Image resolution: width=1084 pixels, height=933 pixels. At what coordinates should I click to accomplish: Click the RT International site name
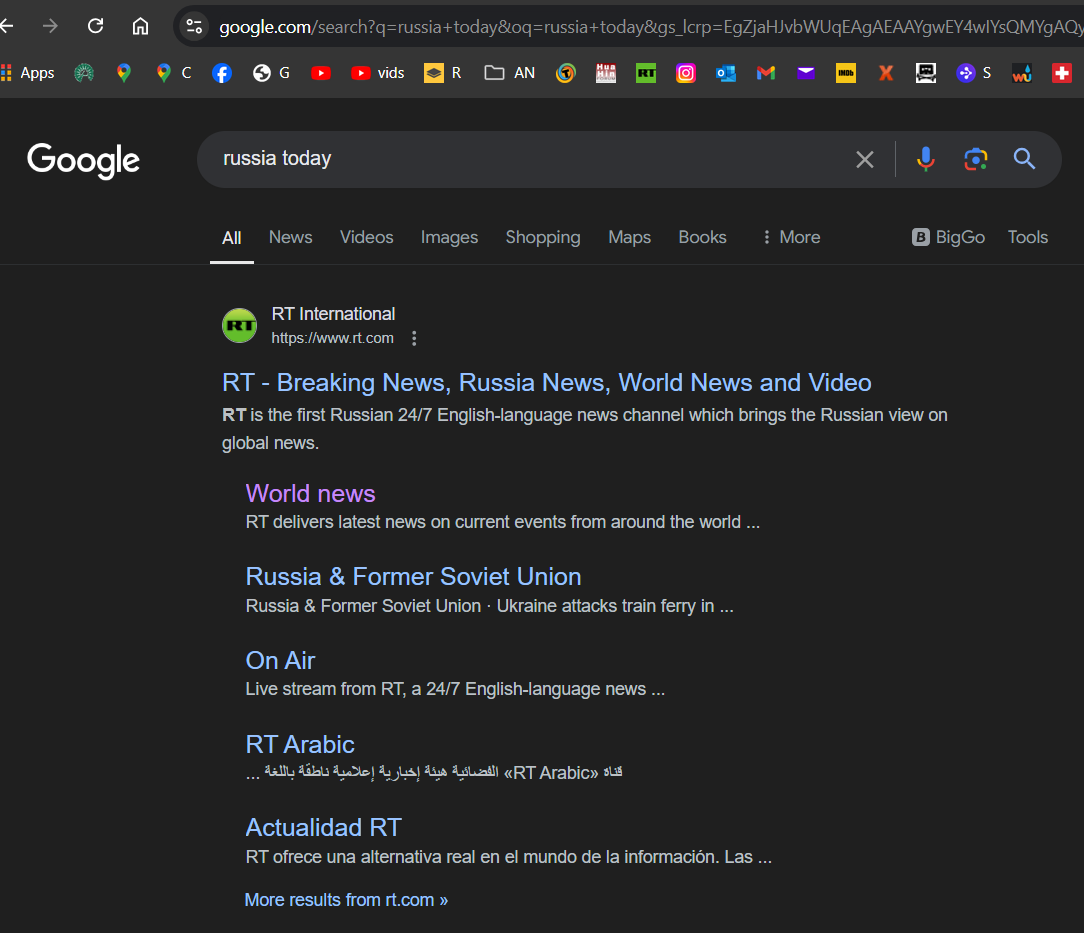[x=333, y=314]
